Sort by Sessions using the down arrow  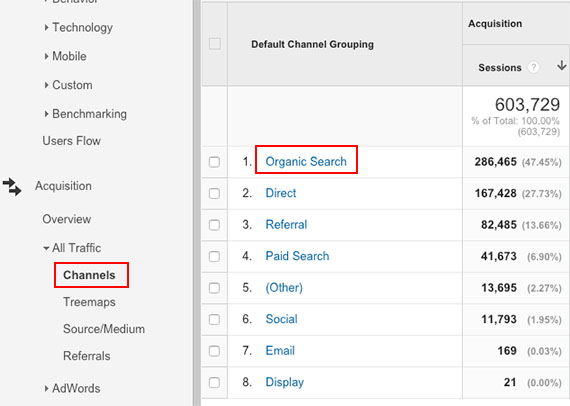point(562,66)
